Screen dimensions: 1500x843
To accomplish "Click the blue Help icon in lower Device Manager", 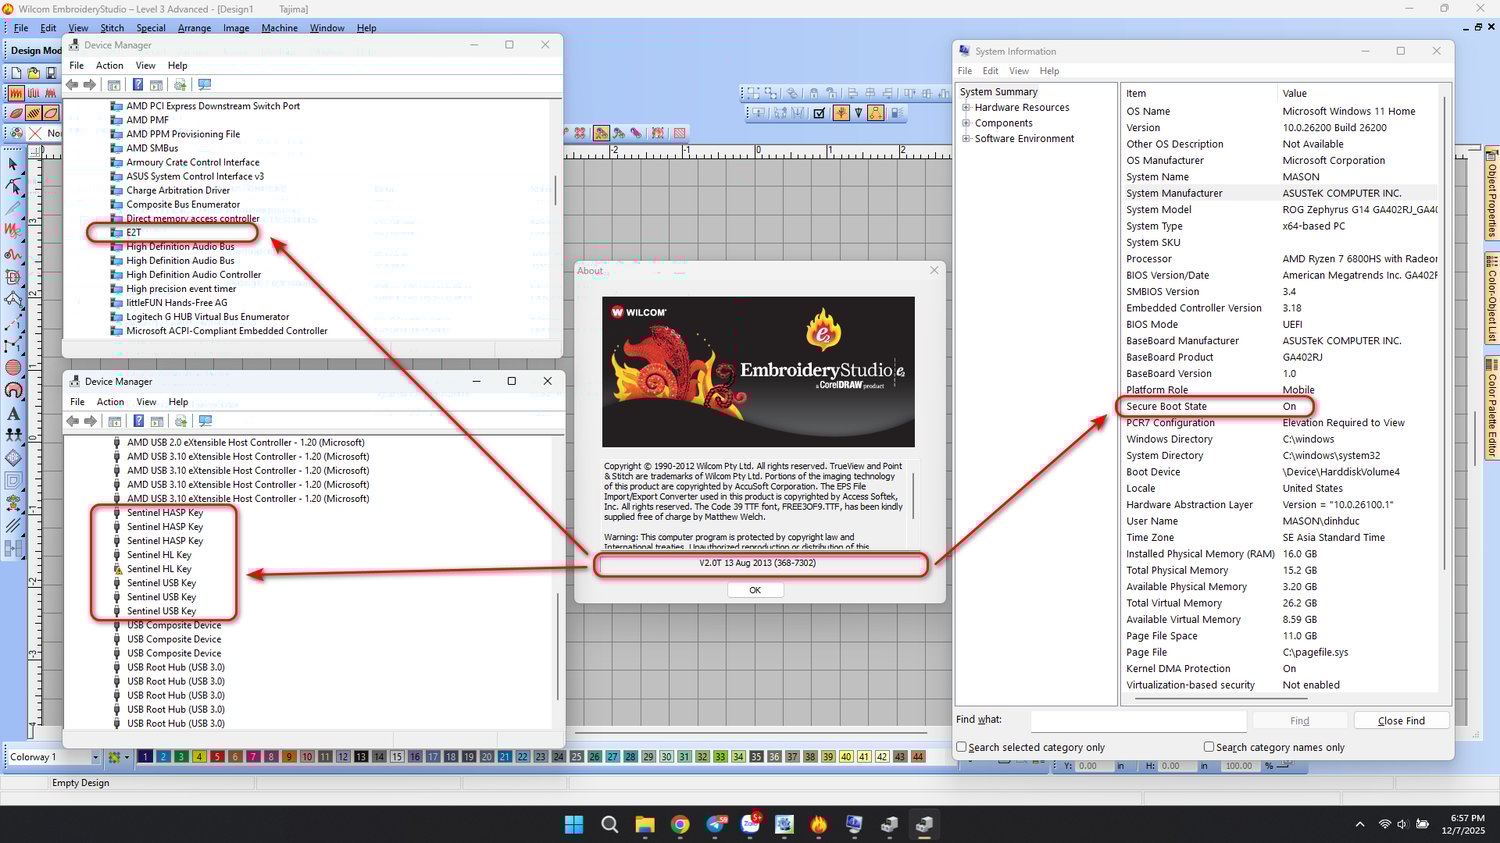I will coord(138,421).
